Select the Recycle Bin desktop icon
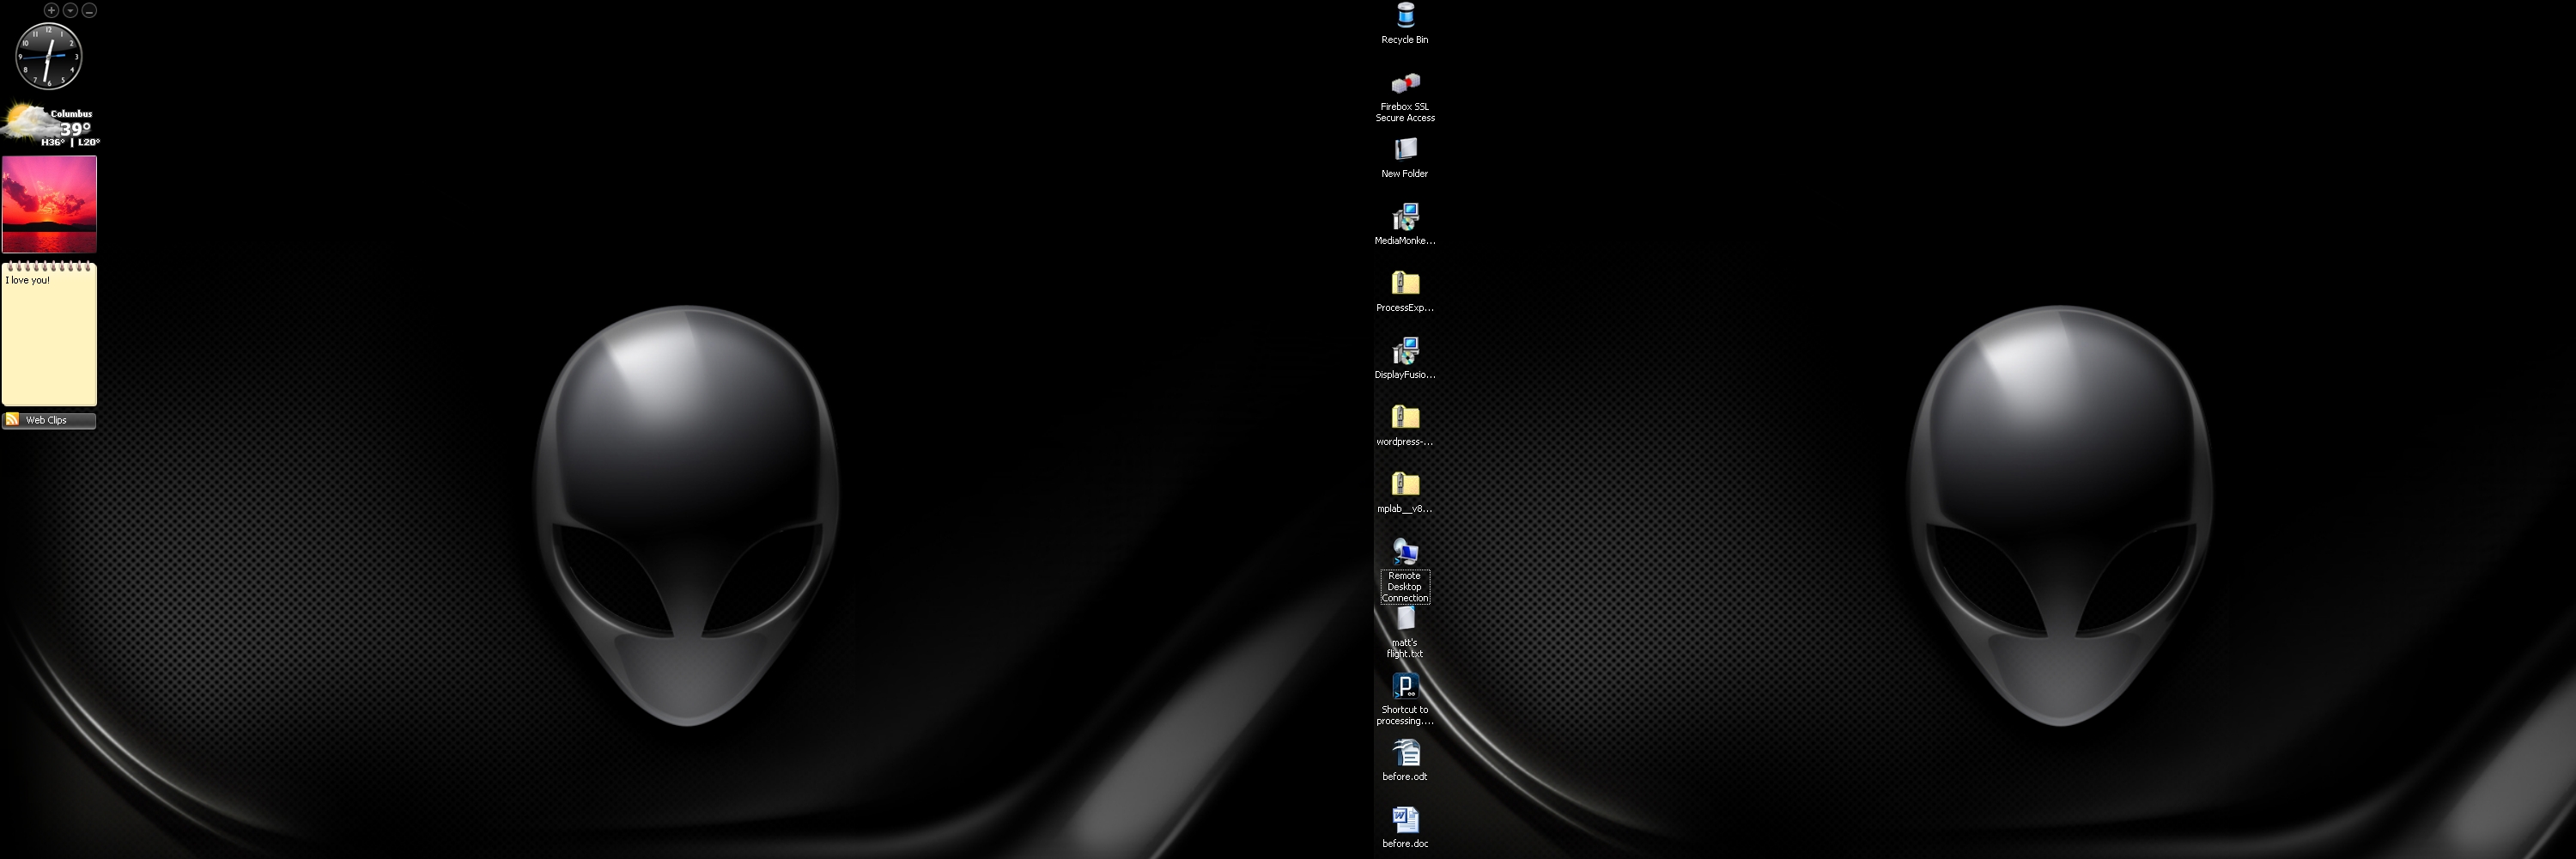The height and width of the screenshot is (859, 2576). (1405, 17)
